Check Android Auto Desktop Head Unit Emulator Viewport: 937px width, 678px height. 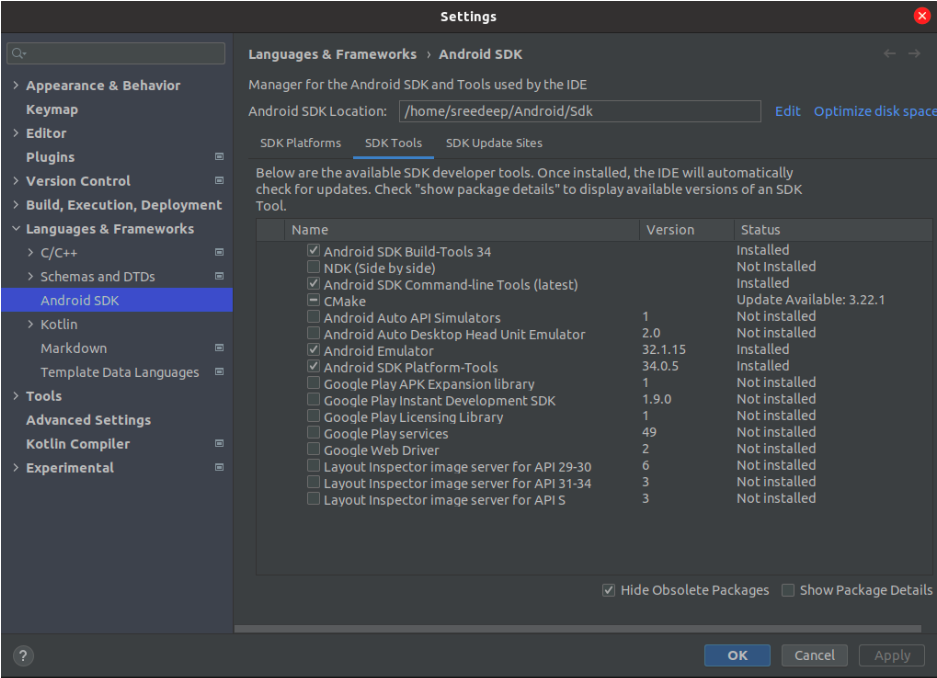click(313, 333)
